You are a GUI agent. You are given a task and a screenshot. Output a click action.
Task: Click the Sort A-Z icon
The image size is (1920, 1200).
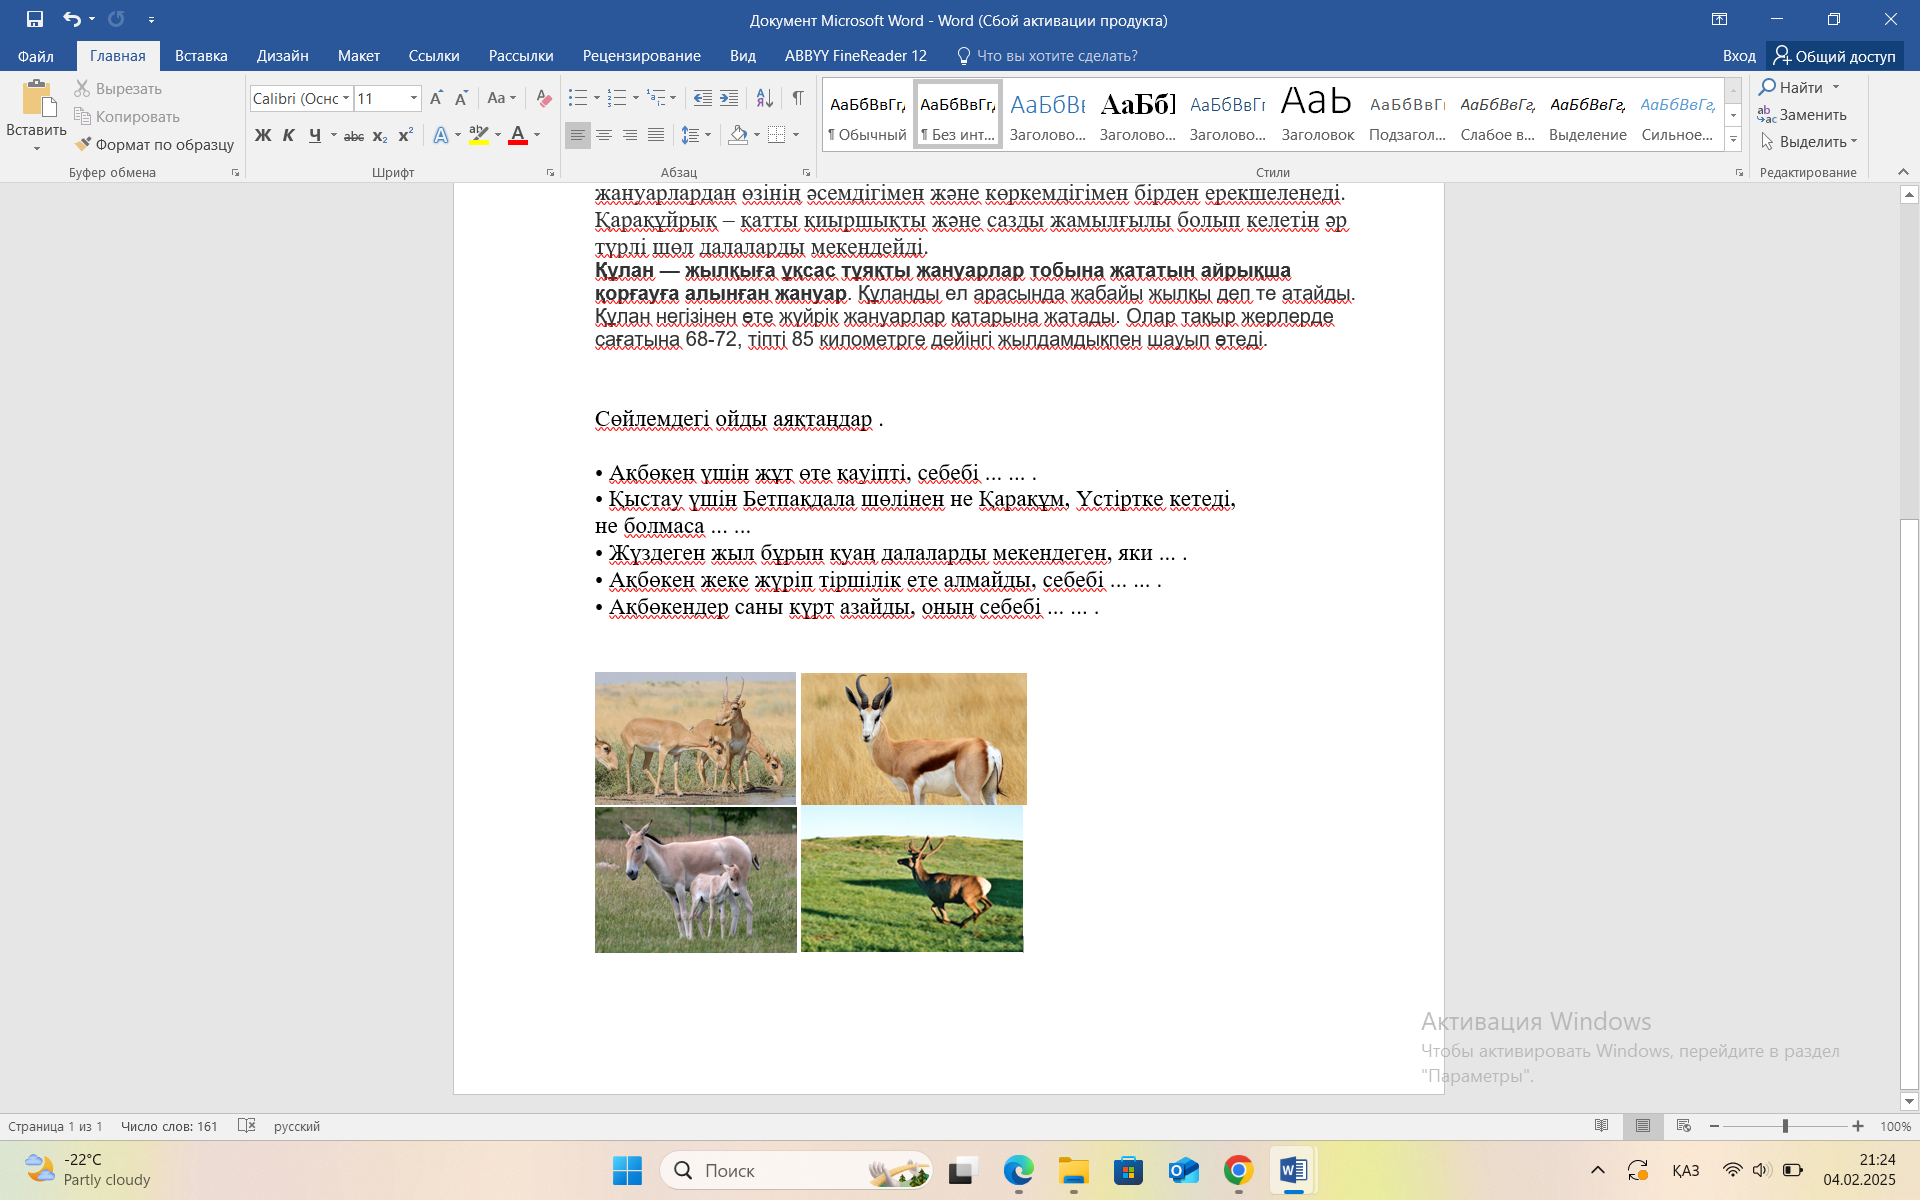[764, 98]
